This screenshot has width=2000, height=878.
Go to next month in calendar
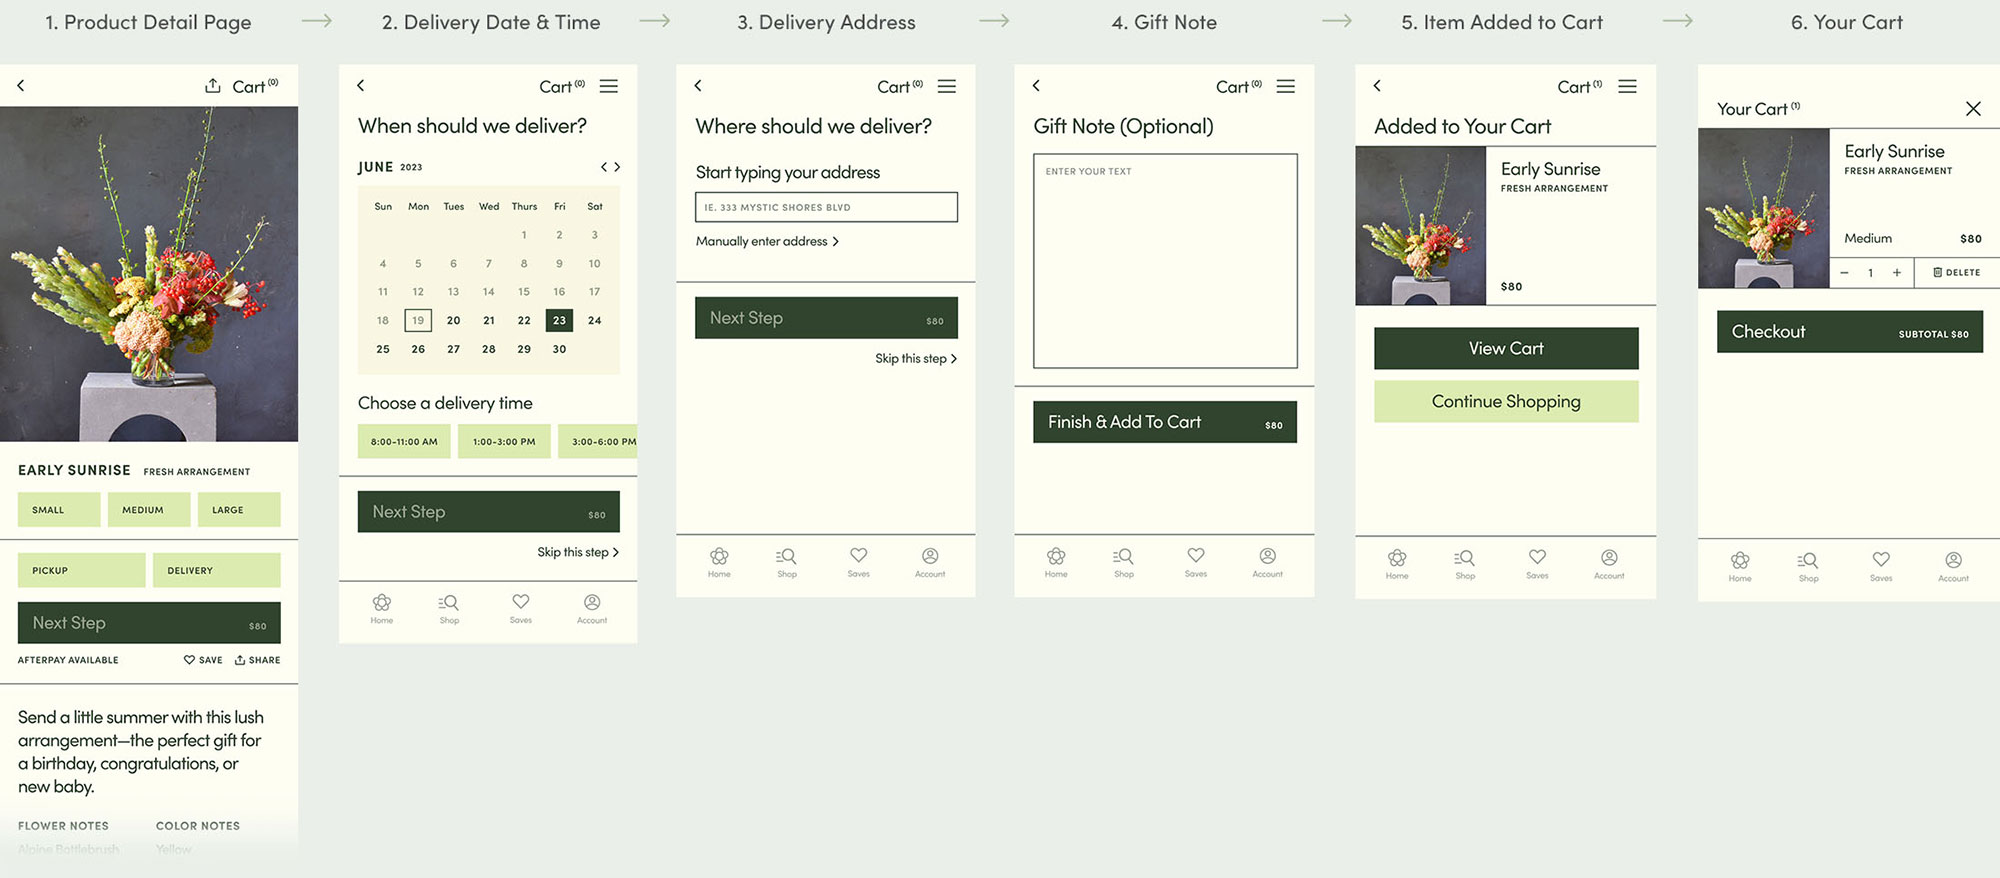pos(617,167)
